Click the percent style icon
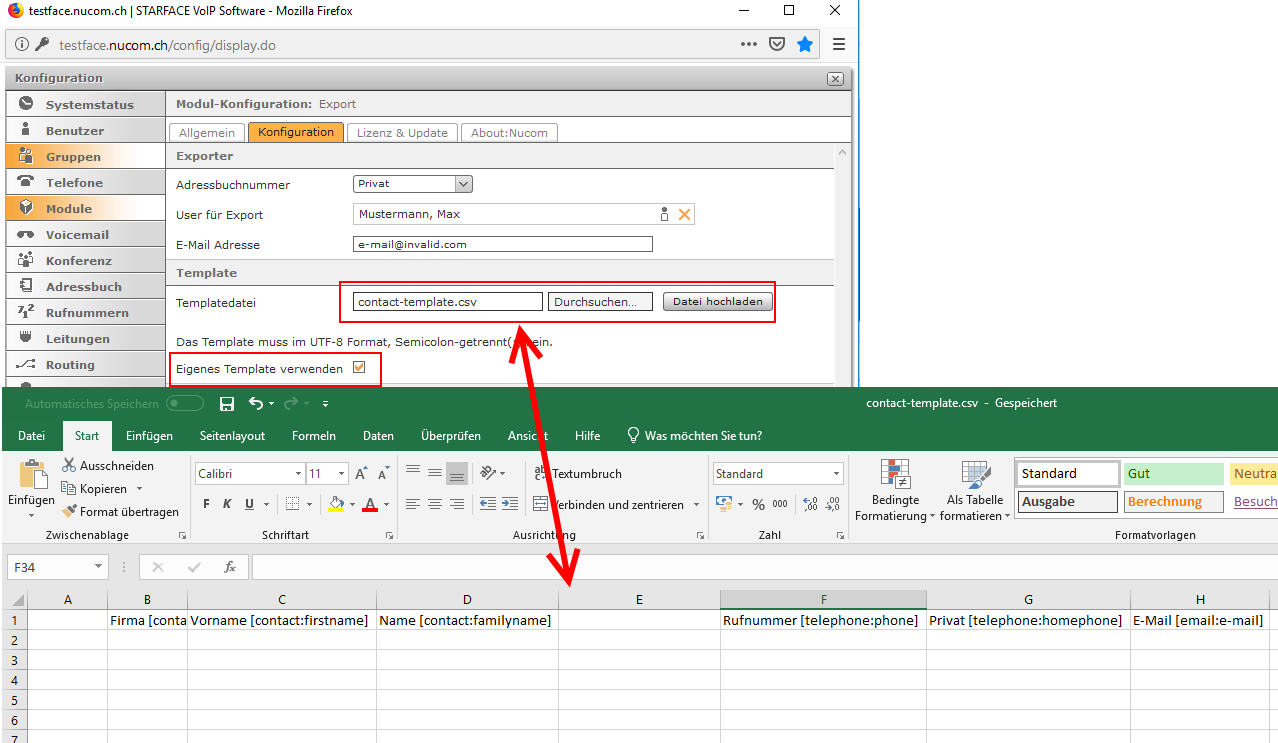 pos(758,504)
